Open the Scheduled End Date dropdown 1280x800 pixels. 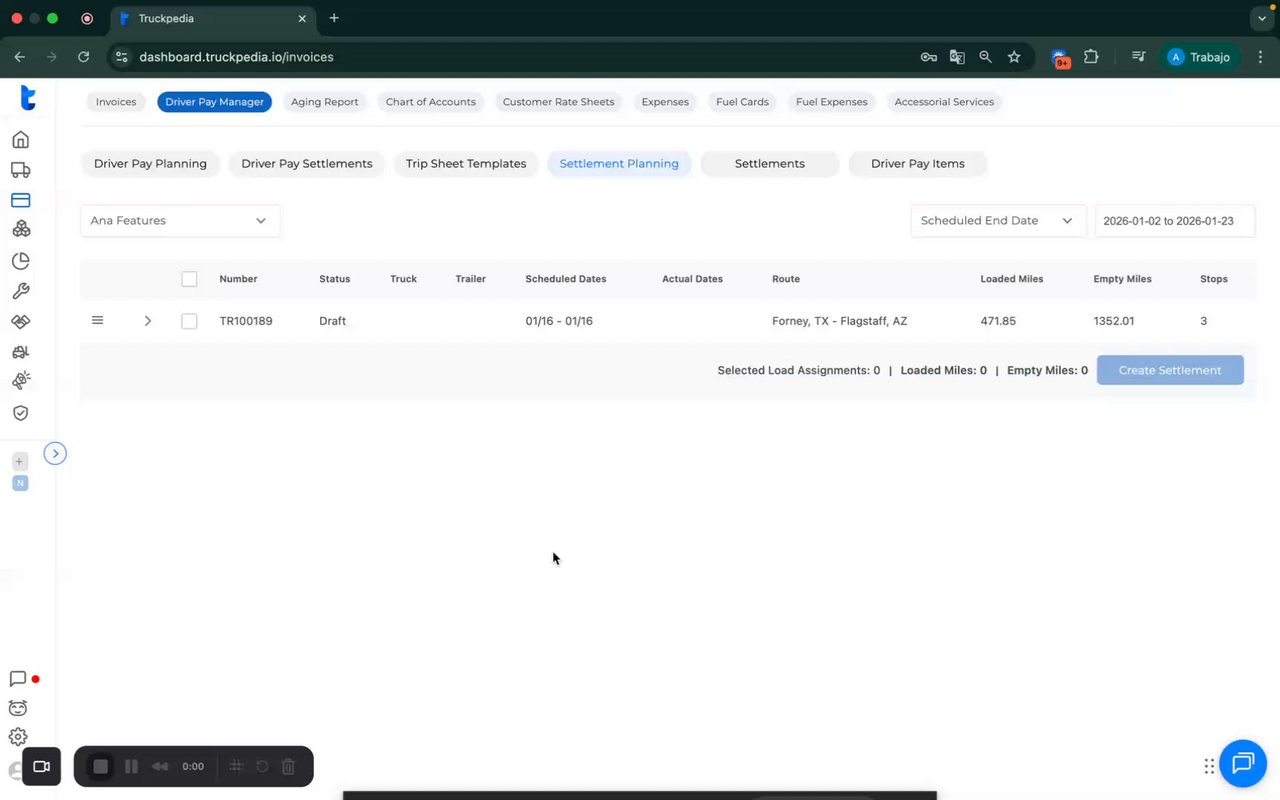(x=998, y=221)
